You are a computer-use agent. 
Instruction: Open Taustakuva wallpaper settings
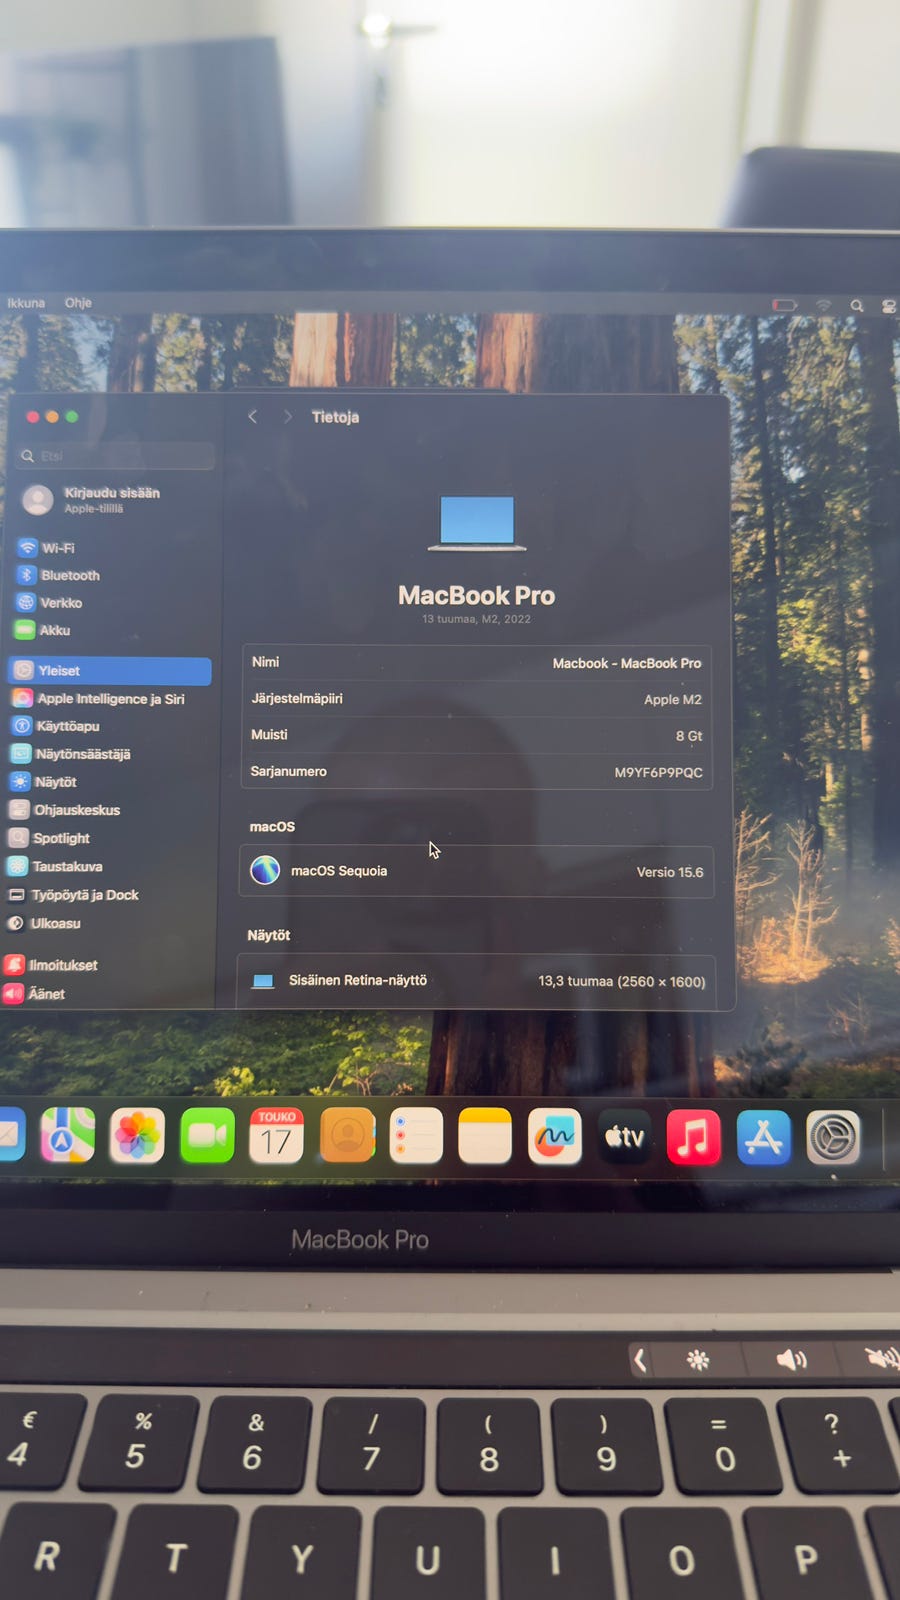tap(55, 866)
